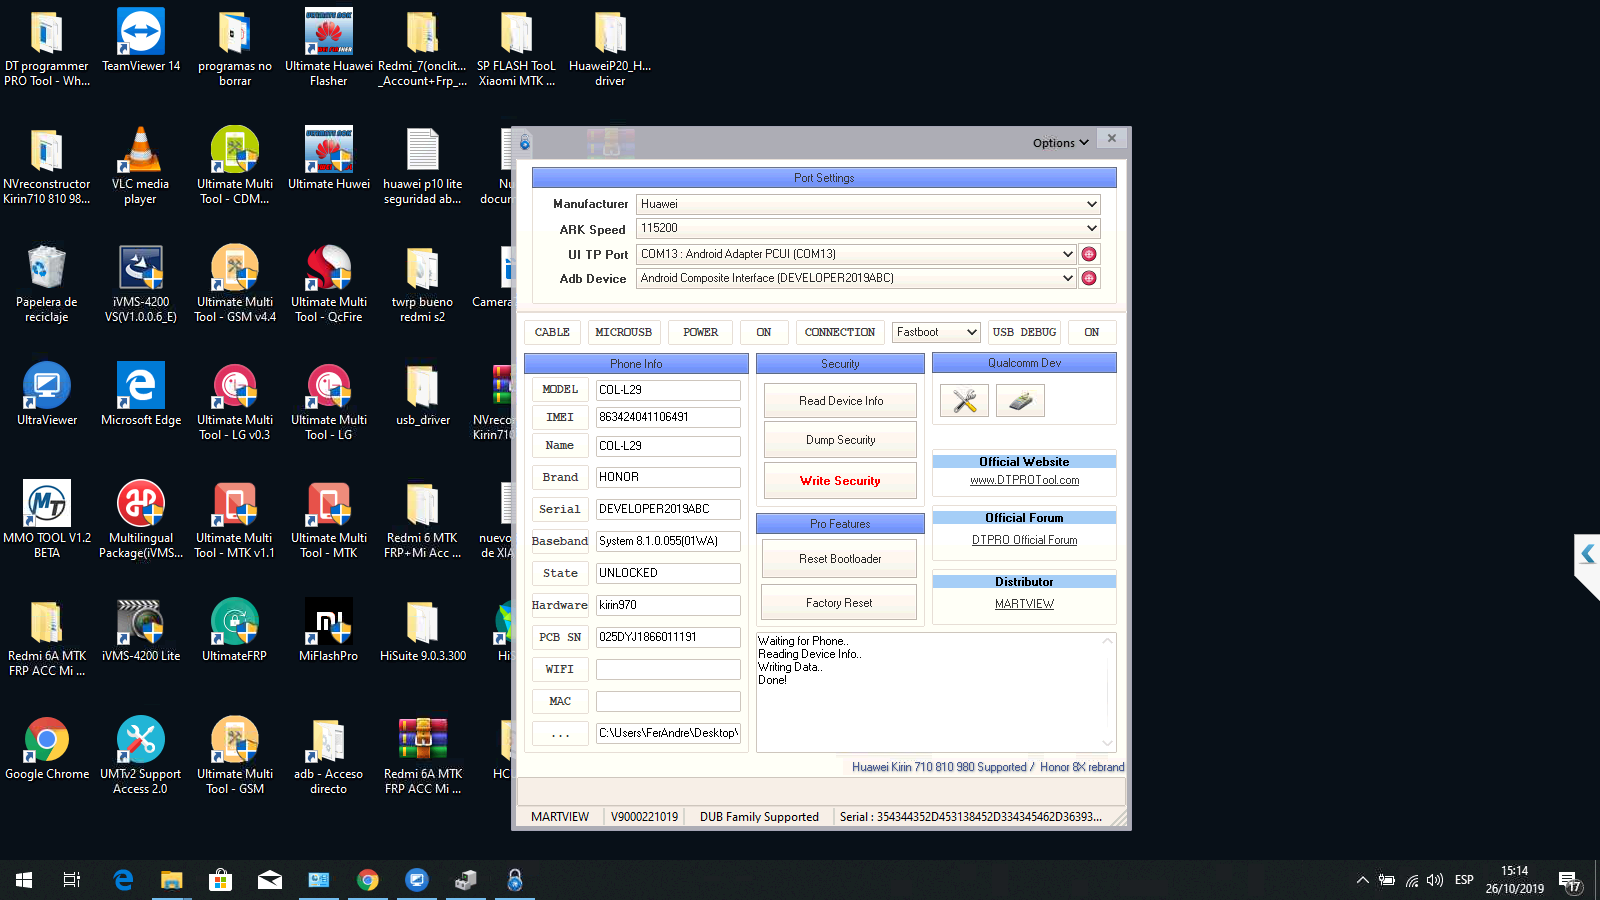
Task: Open UltimateFRP desktop icon
Action: point(235,630)
